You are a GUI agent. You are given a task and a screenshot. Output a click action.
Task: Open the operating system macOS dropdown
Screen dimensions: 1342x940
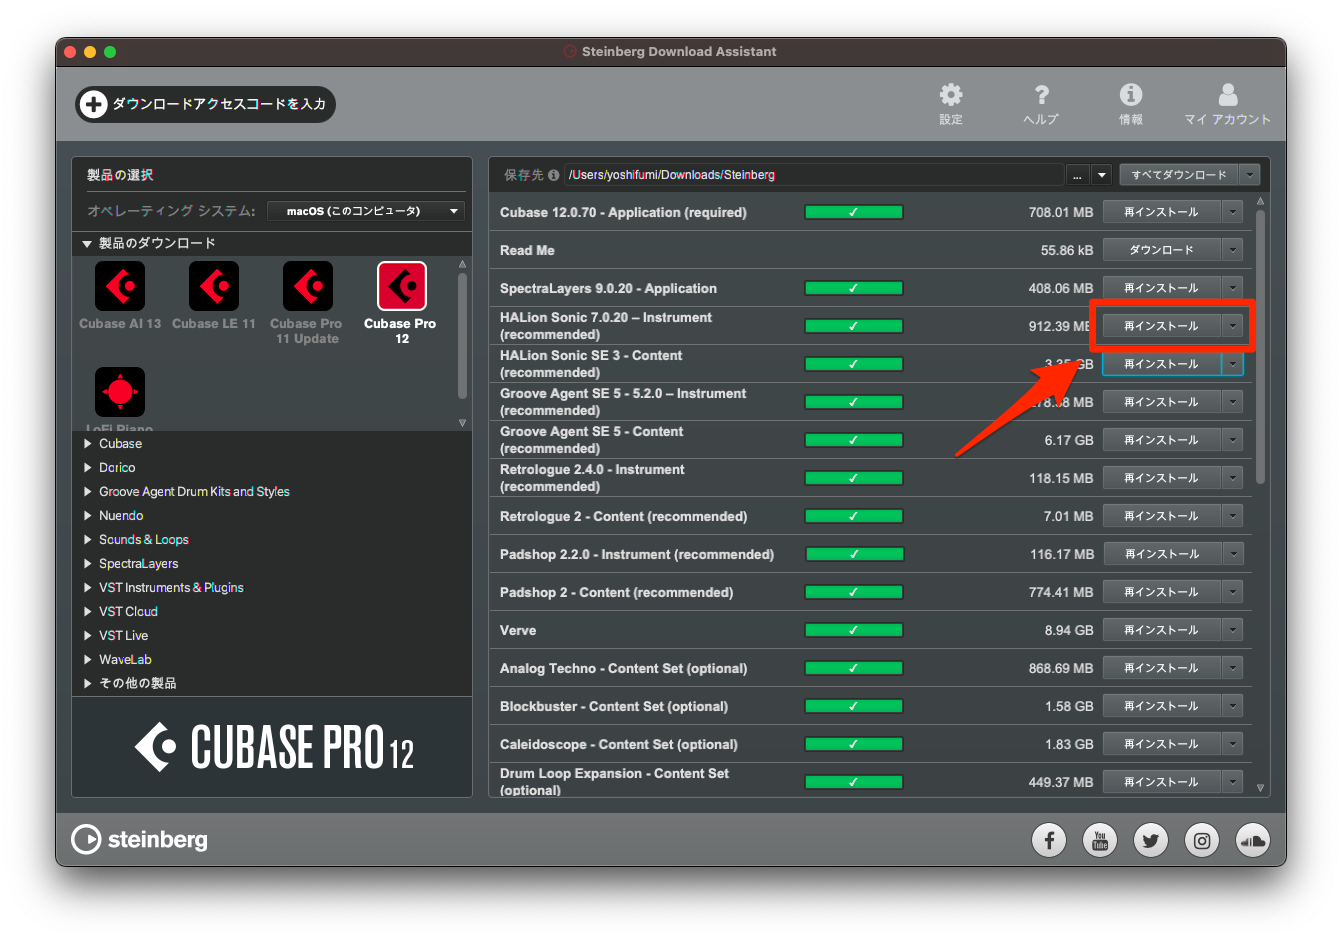coord(366,211)
